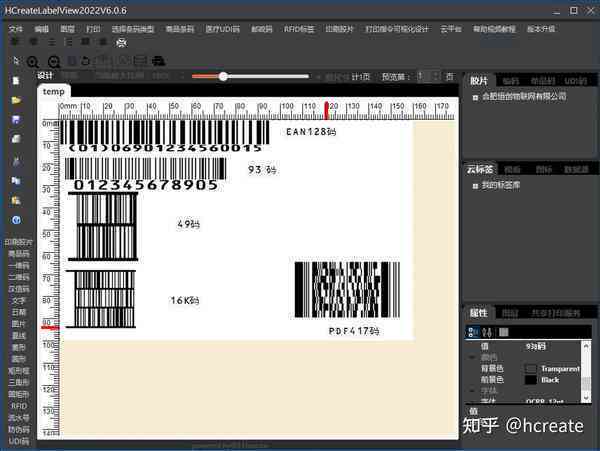Choose 二维码 in the left palette
600x451 pixels.
(18, 277)
